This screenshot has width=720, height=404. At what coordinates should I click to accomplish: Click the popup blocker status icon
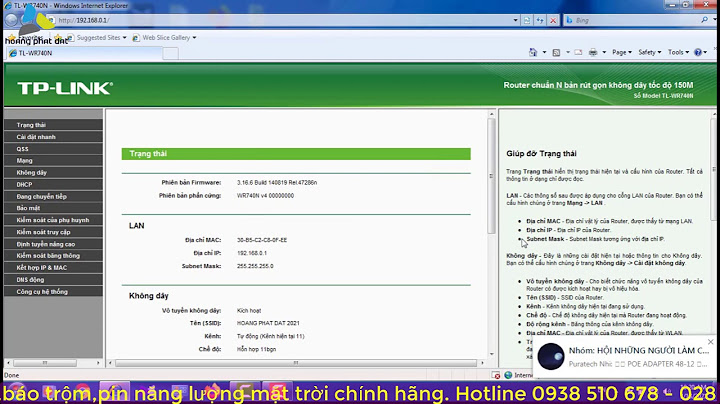click(496, 375)
